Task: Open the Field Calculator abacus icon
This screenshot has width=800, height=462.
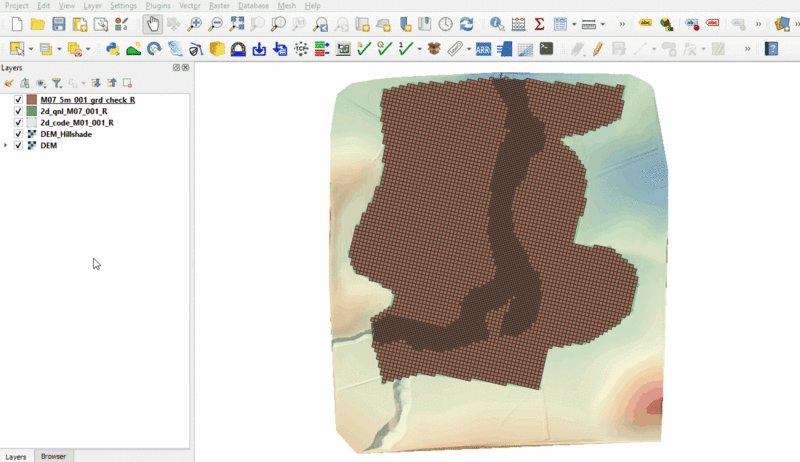Action: [x=518, y=24]
